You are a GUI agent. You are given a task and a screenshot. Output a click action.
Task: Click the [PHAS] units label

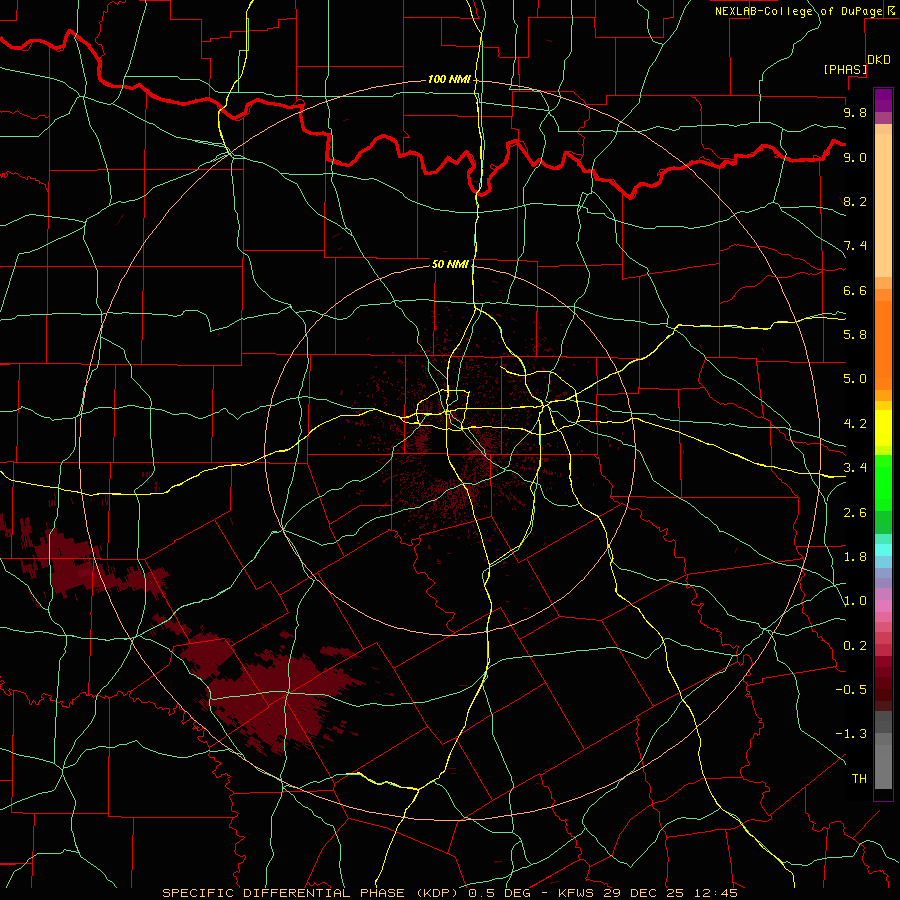[845, 69]
